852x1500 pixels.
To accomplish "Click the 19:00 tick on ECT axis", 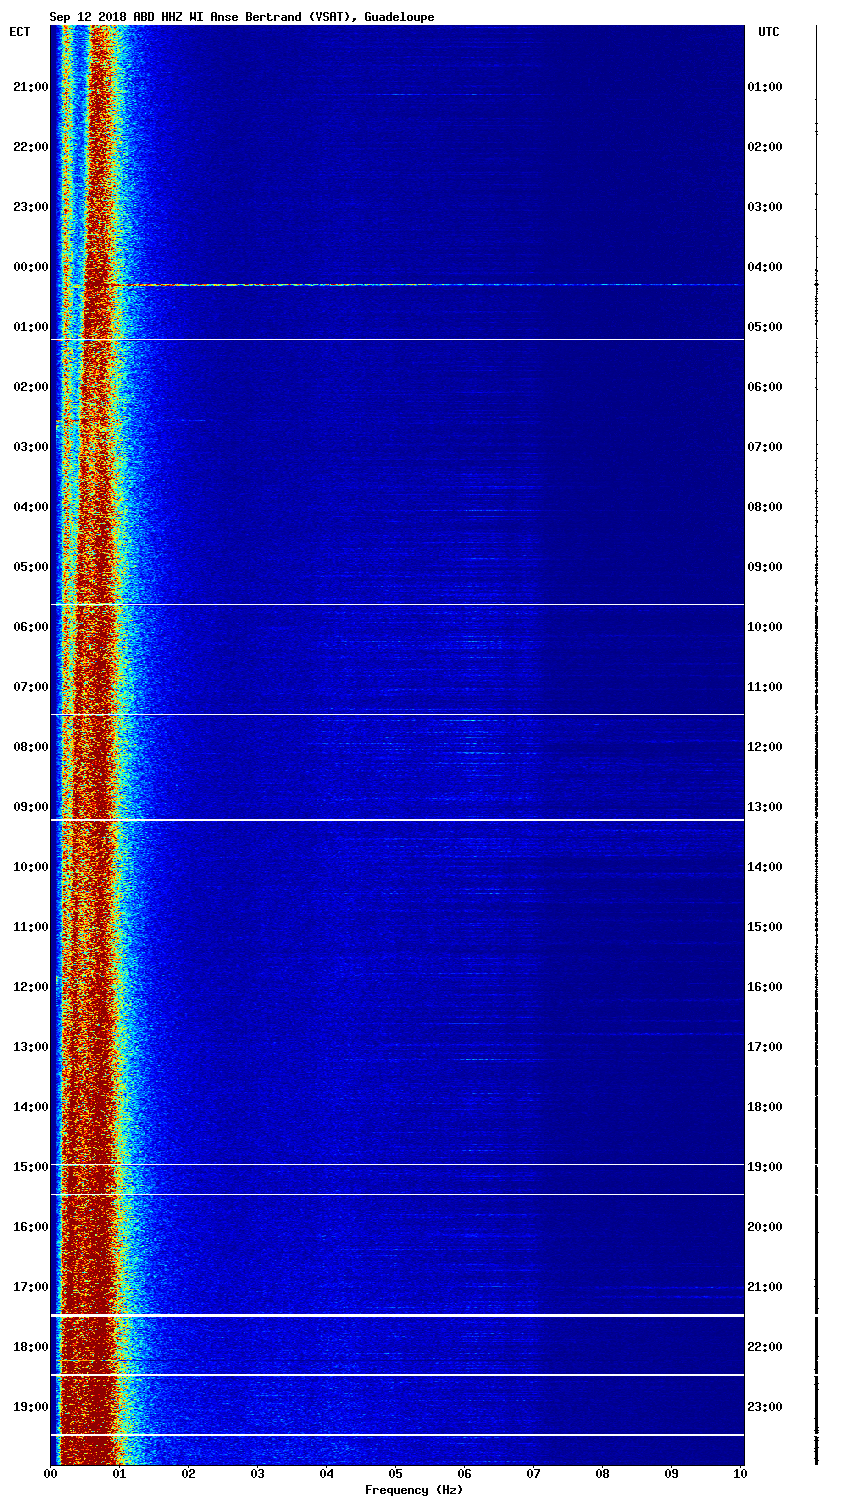I will [30, 1407].
